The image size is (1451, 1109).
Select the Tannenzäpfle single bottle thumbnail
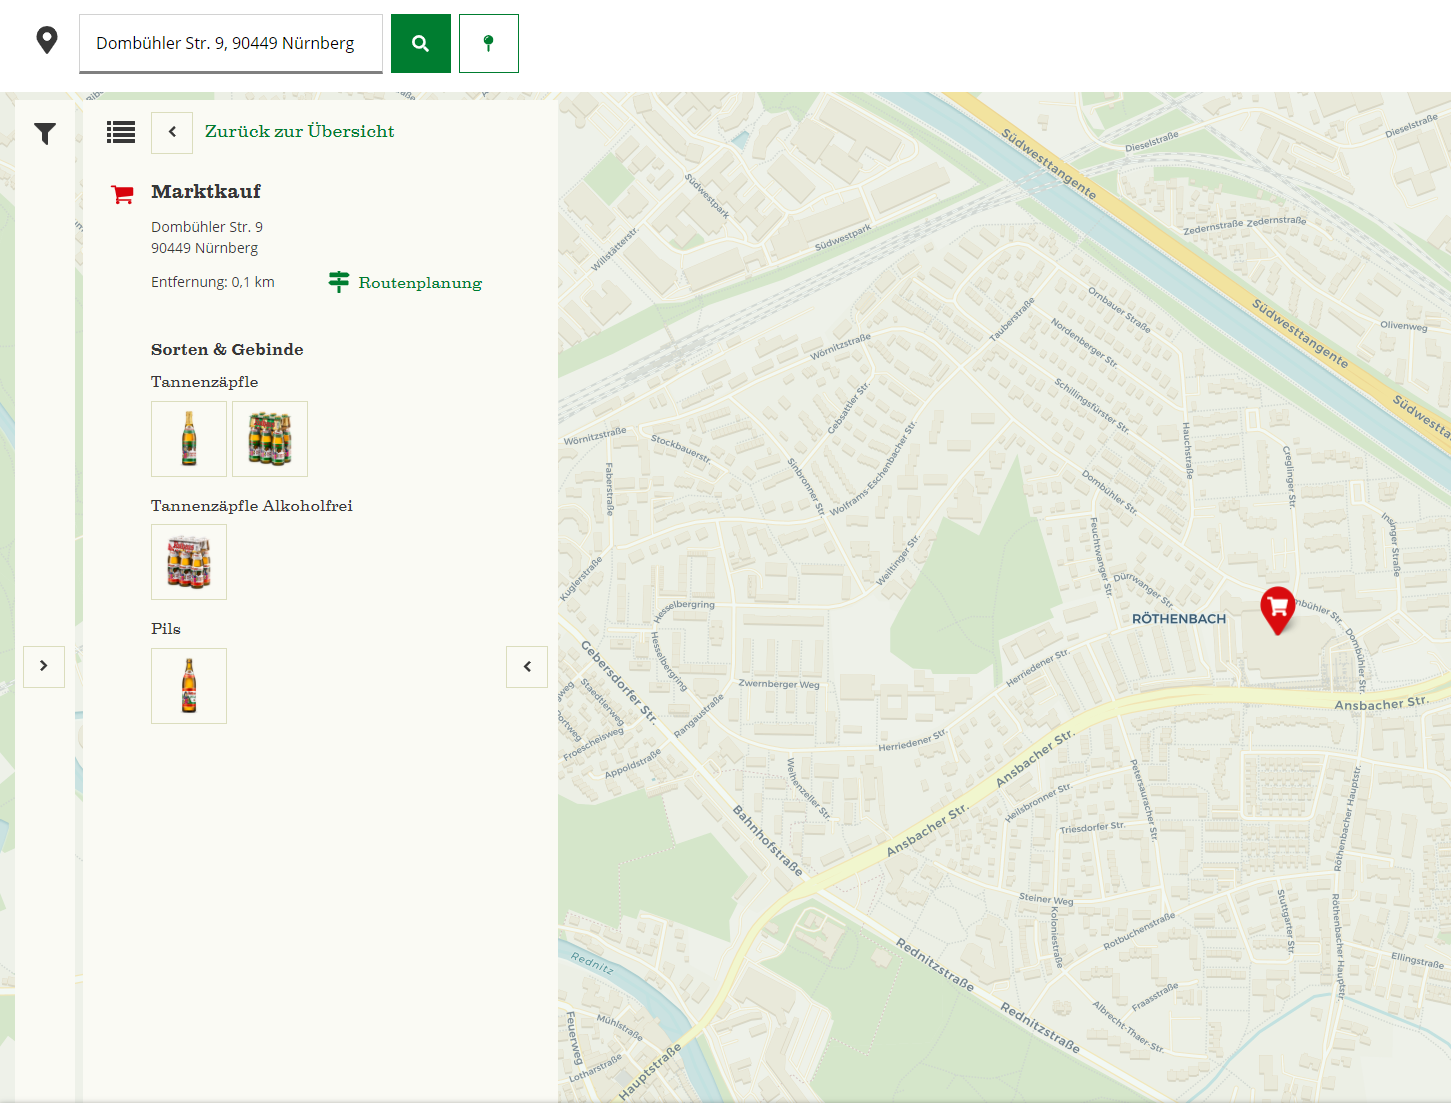(189, 439)
